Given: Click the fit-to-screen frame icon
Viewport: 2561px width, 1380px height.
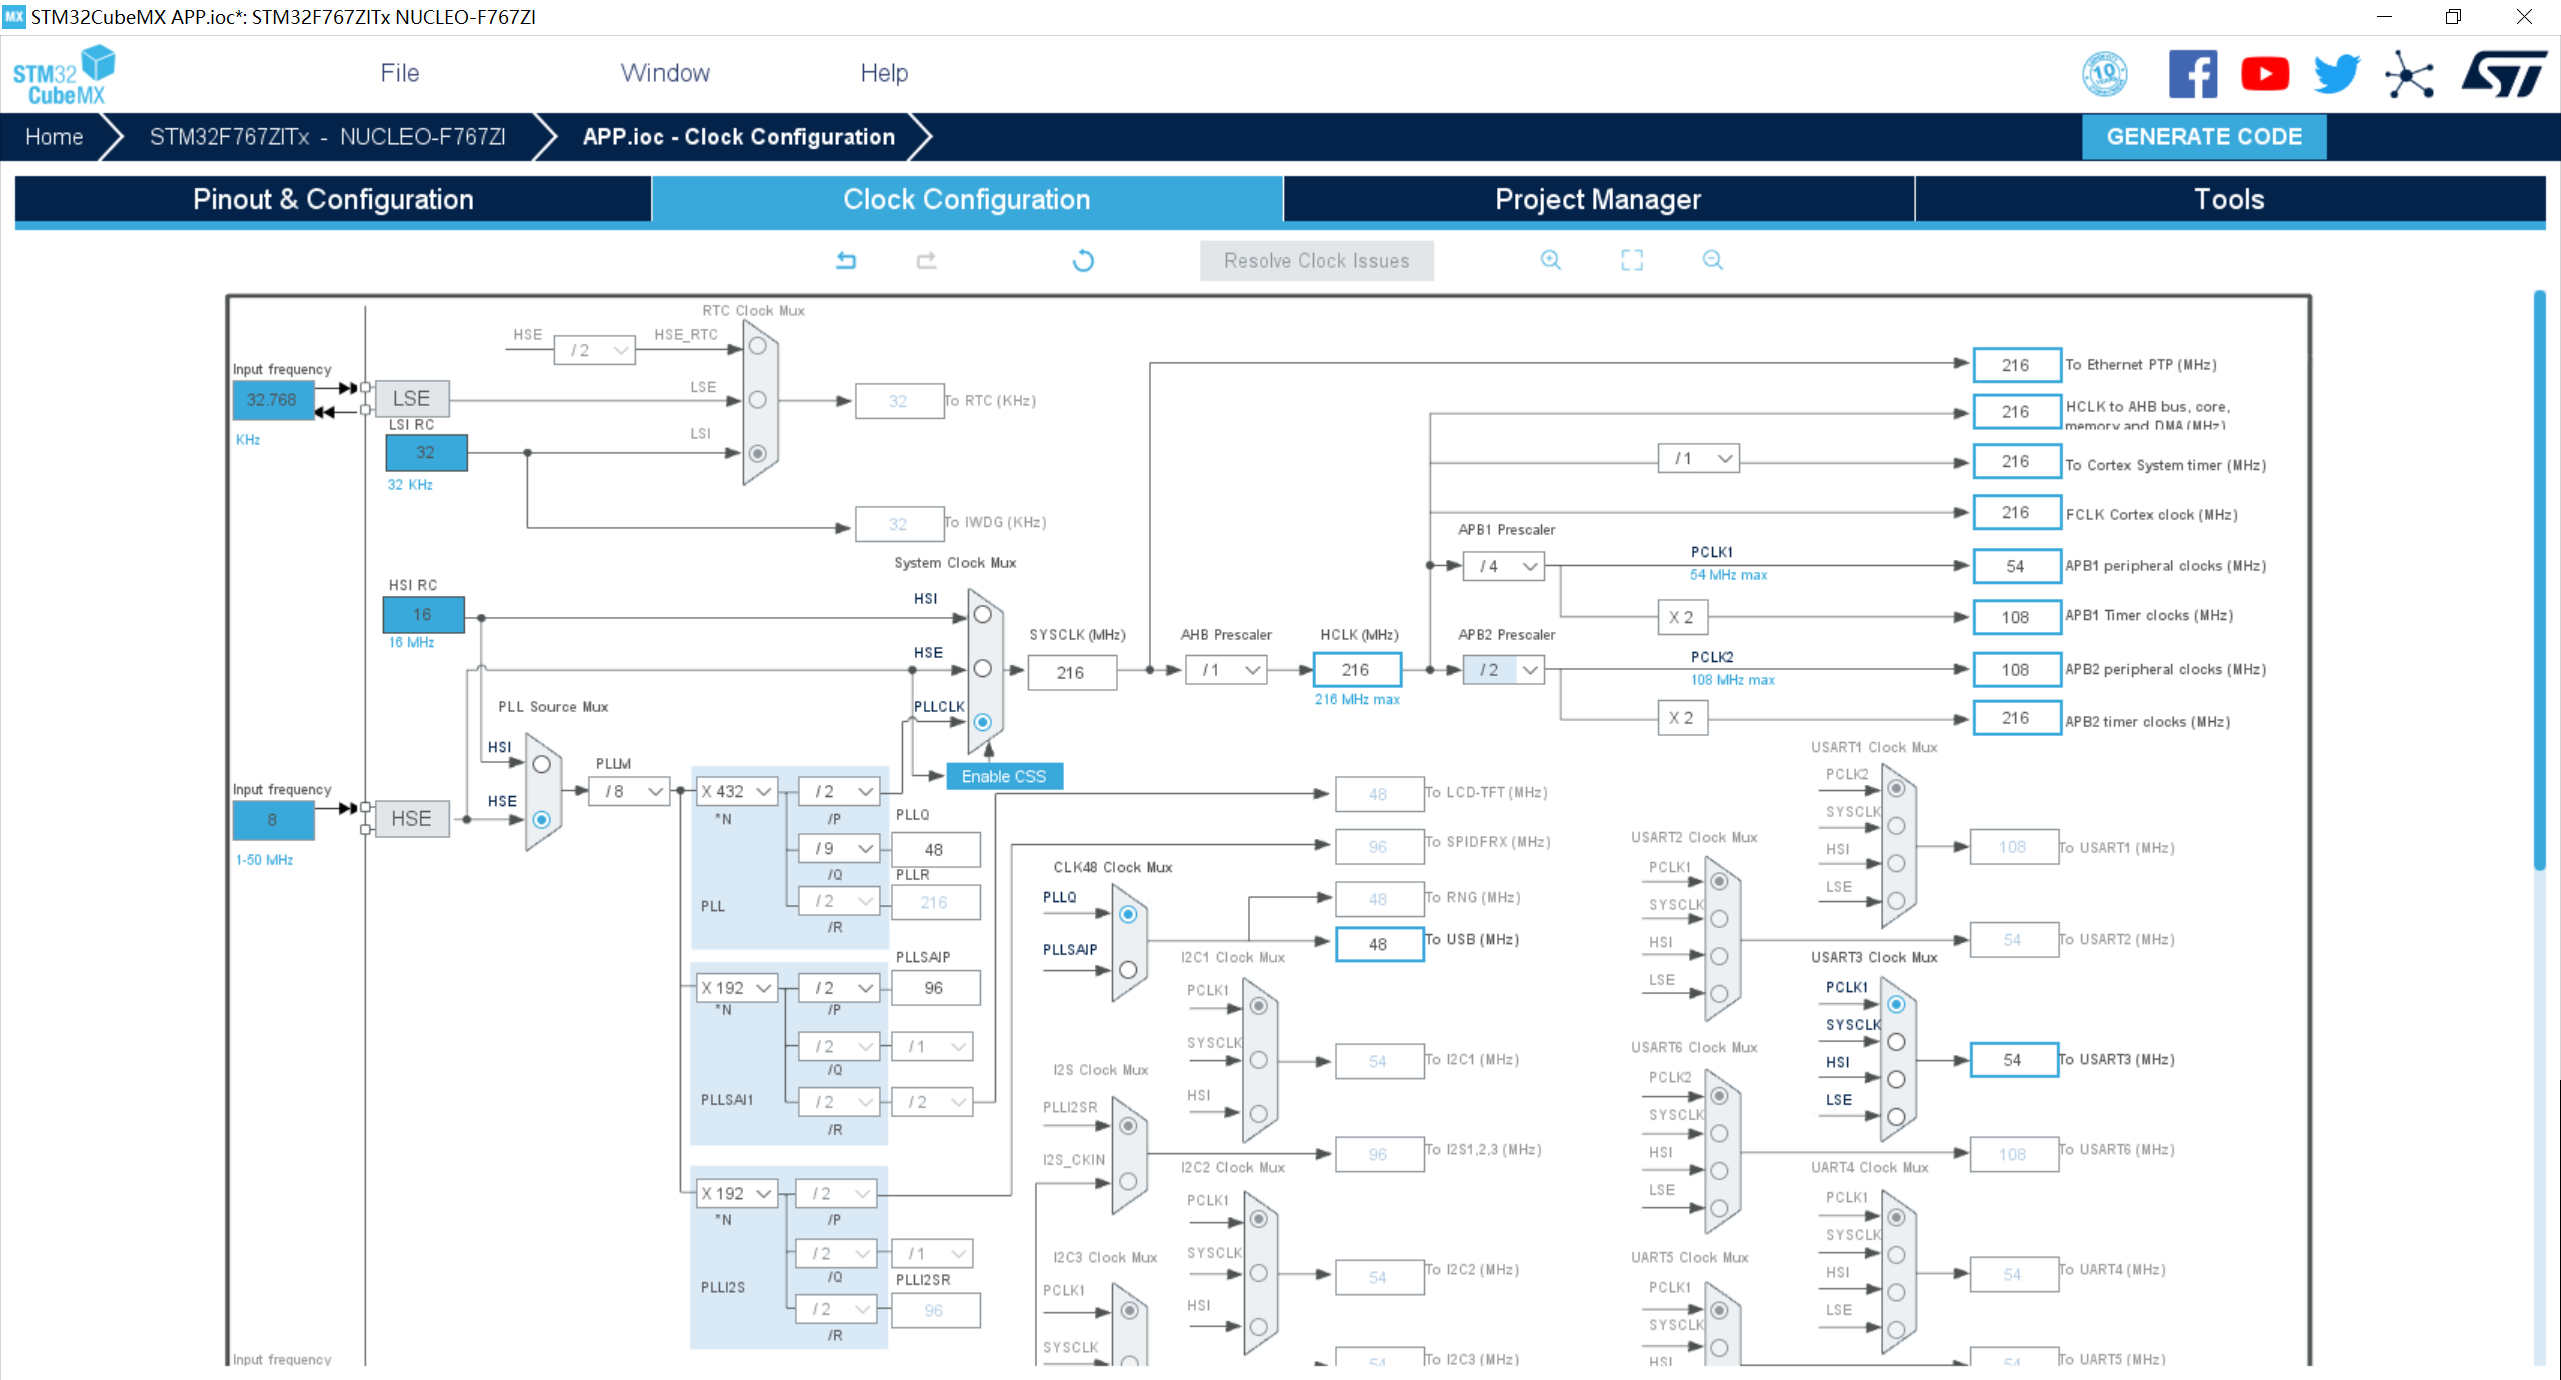Looking at the screenshot, I should click(x=1633, y=260).
